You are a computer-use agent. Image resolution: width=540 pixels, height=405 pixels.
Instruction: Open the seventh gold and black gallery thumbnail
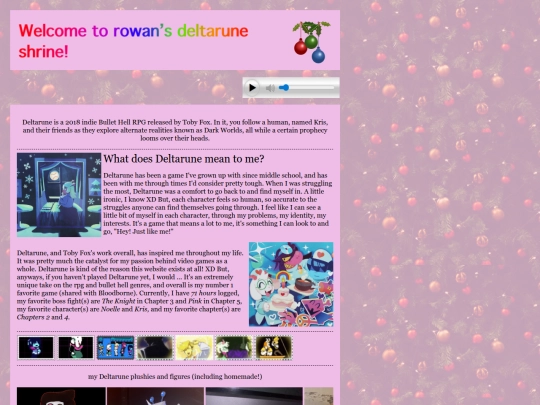(x=274, y=348)
